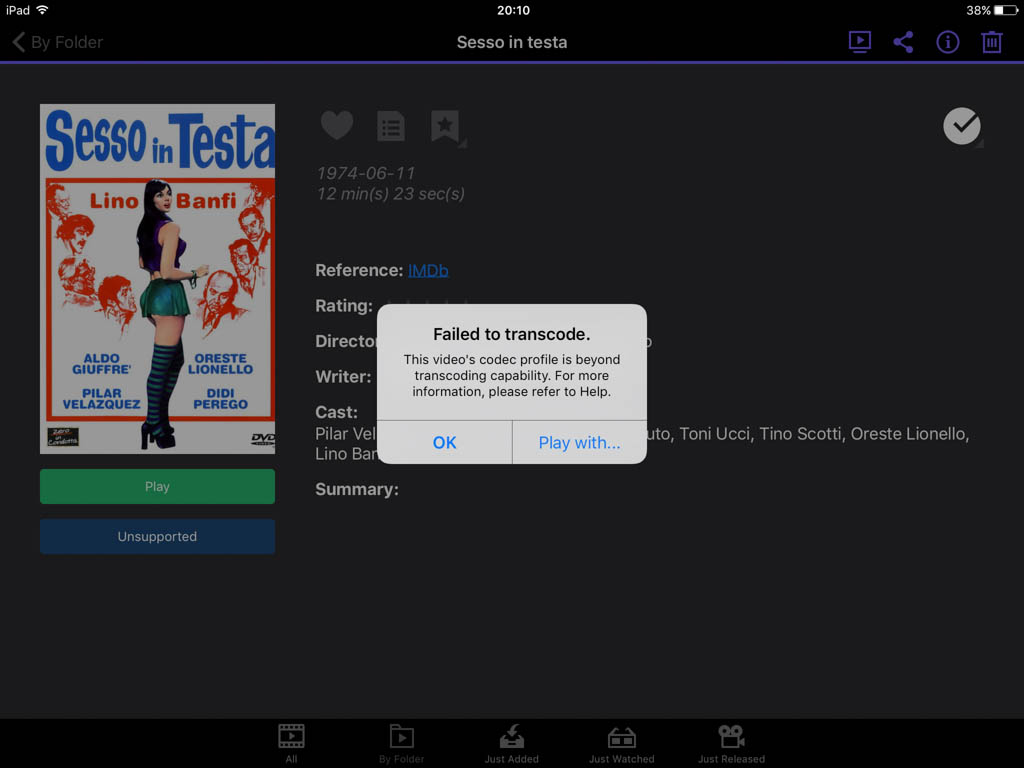Tap OK in the transcode error dialog
The image size is (1024, 768).
[444, 442]
